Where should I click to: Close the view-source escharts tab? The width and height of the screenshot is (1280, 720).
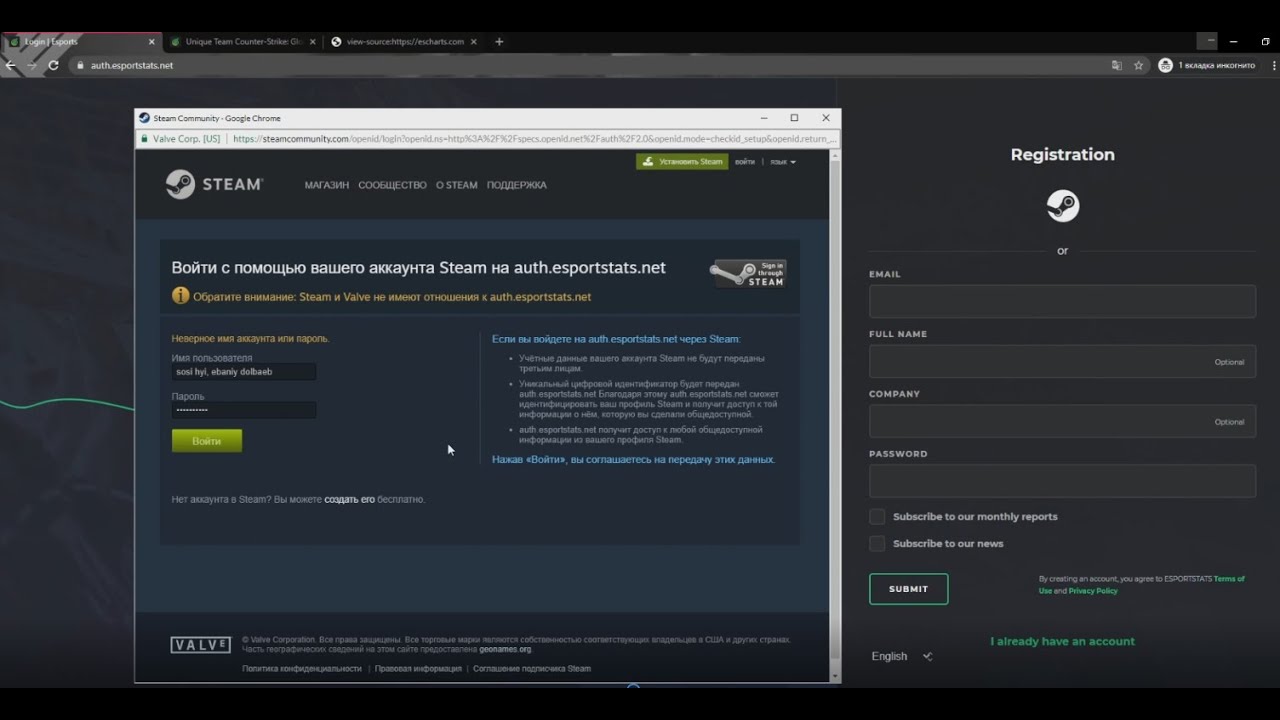pyautogui.click(x=474, y=42)
